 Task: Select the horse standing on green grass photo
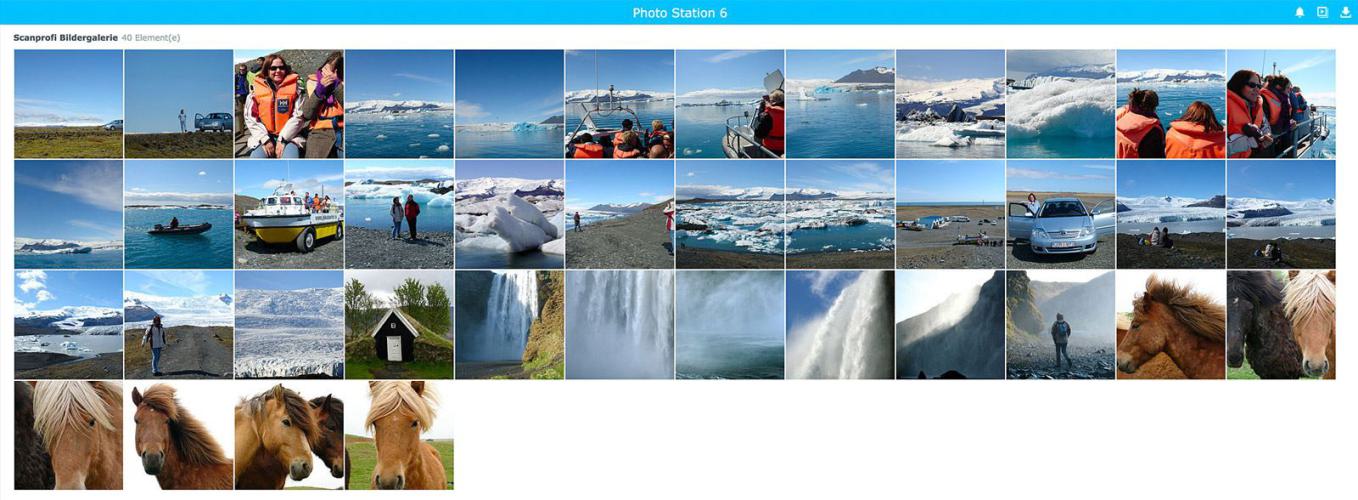399,435
